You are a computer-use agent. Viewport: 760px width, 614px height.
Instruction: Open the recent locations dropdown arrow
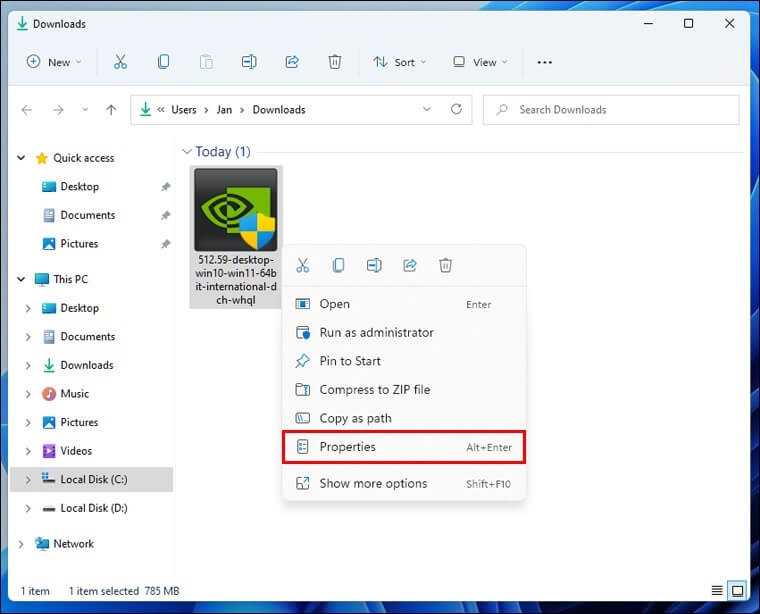coord(85,110)
